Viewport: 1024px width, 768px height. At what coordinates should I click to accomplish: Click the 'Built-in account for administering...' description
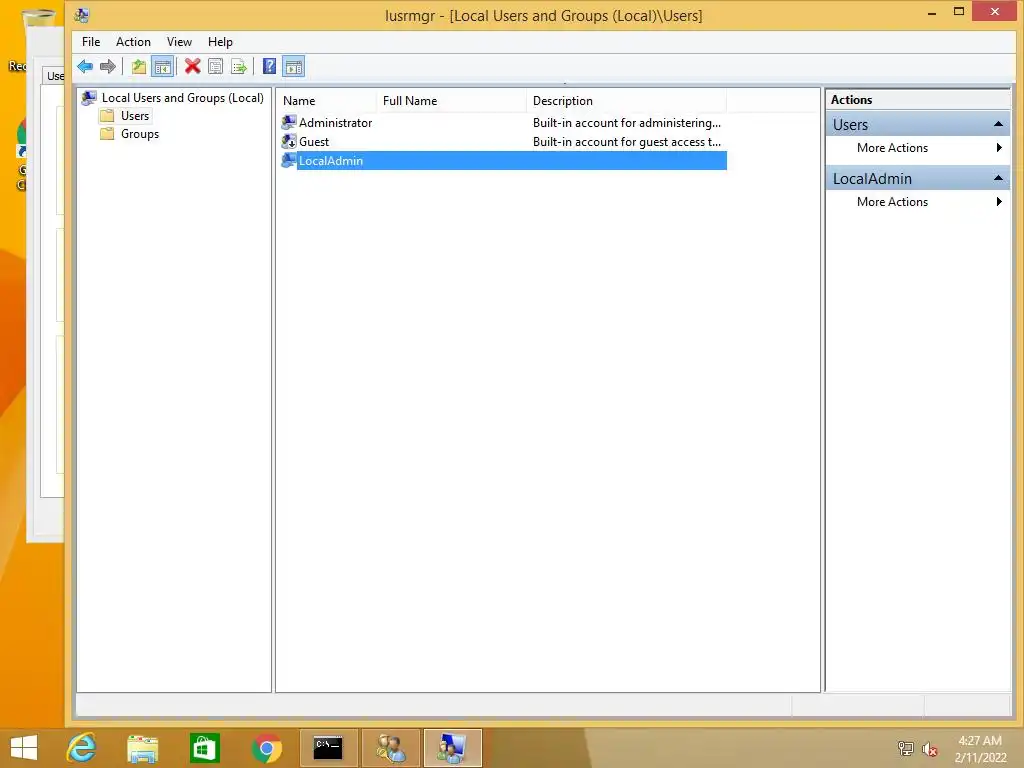(x=626, y=123)
